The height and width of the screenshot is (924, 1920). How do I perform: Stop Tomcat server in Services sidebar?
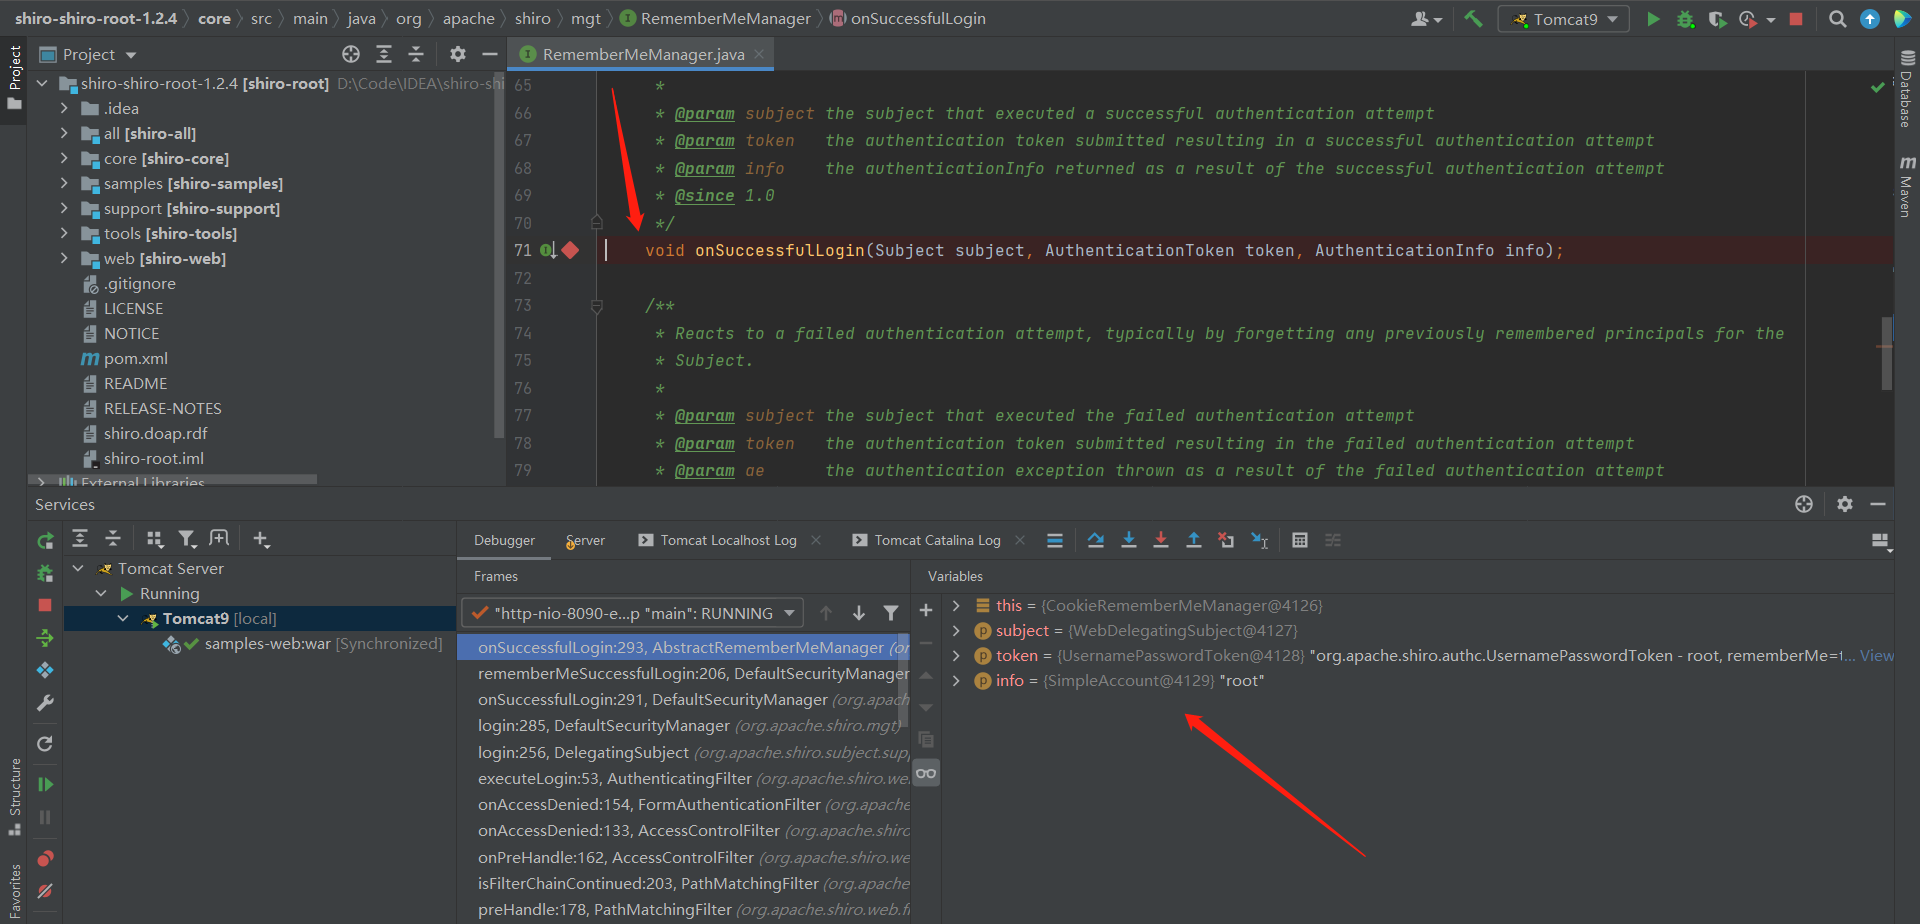pyautogui.click(x=45, y=605)
